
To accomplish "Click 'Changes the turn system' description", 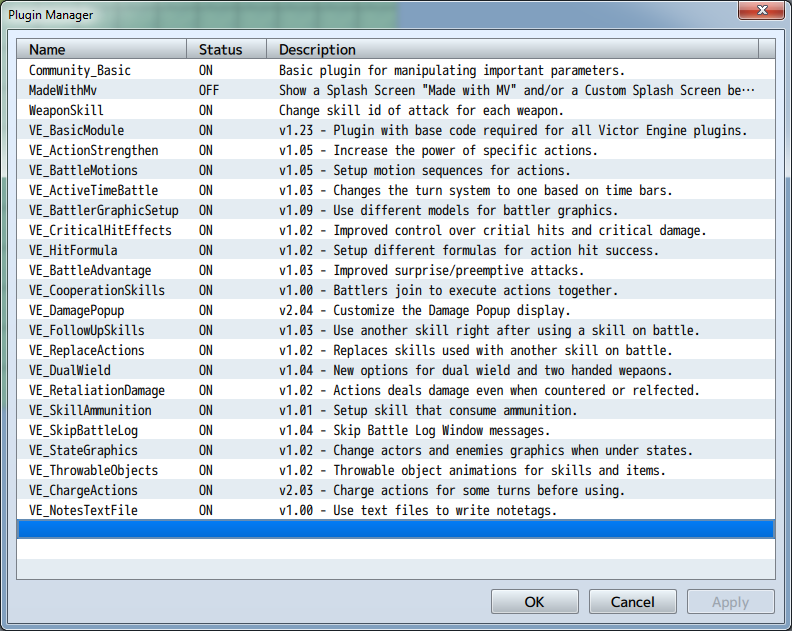I will [476, 190].
